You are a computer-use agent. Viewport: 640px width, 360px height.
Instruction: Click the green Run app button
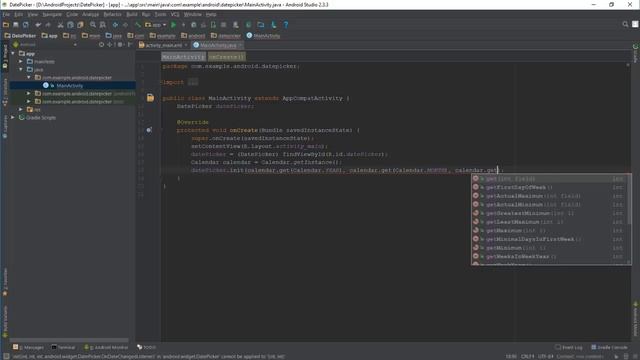tap(173, 25)
